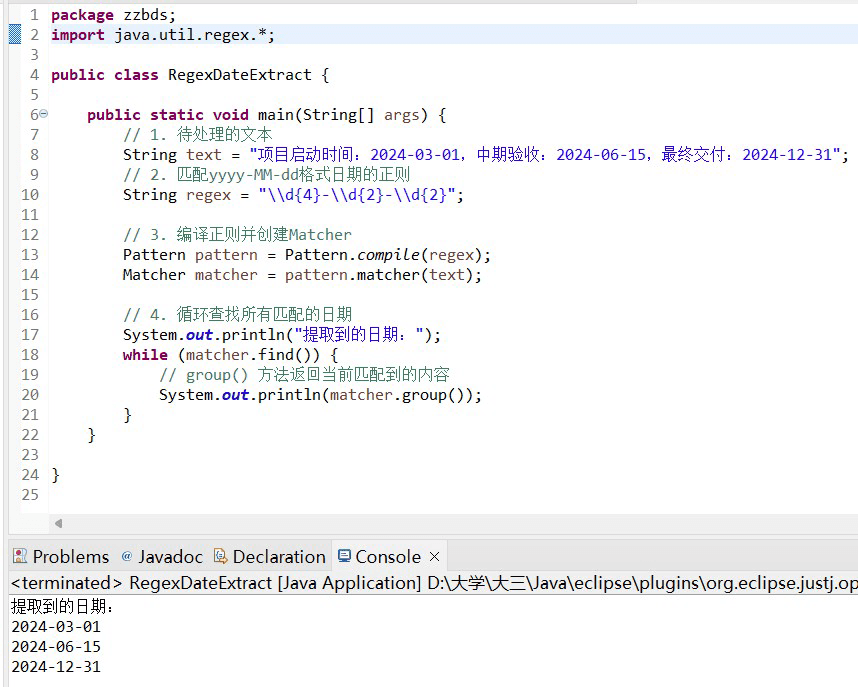Click console output 2024-12-31
Screen dimensions: 858x687
point(56,667)
